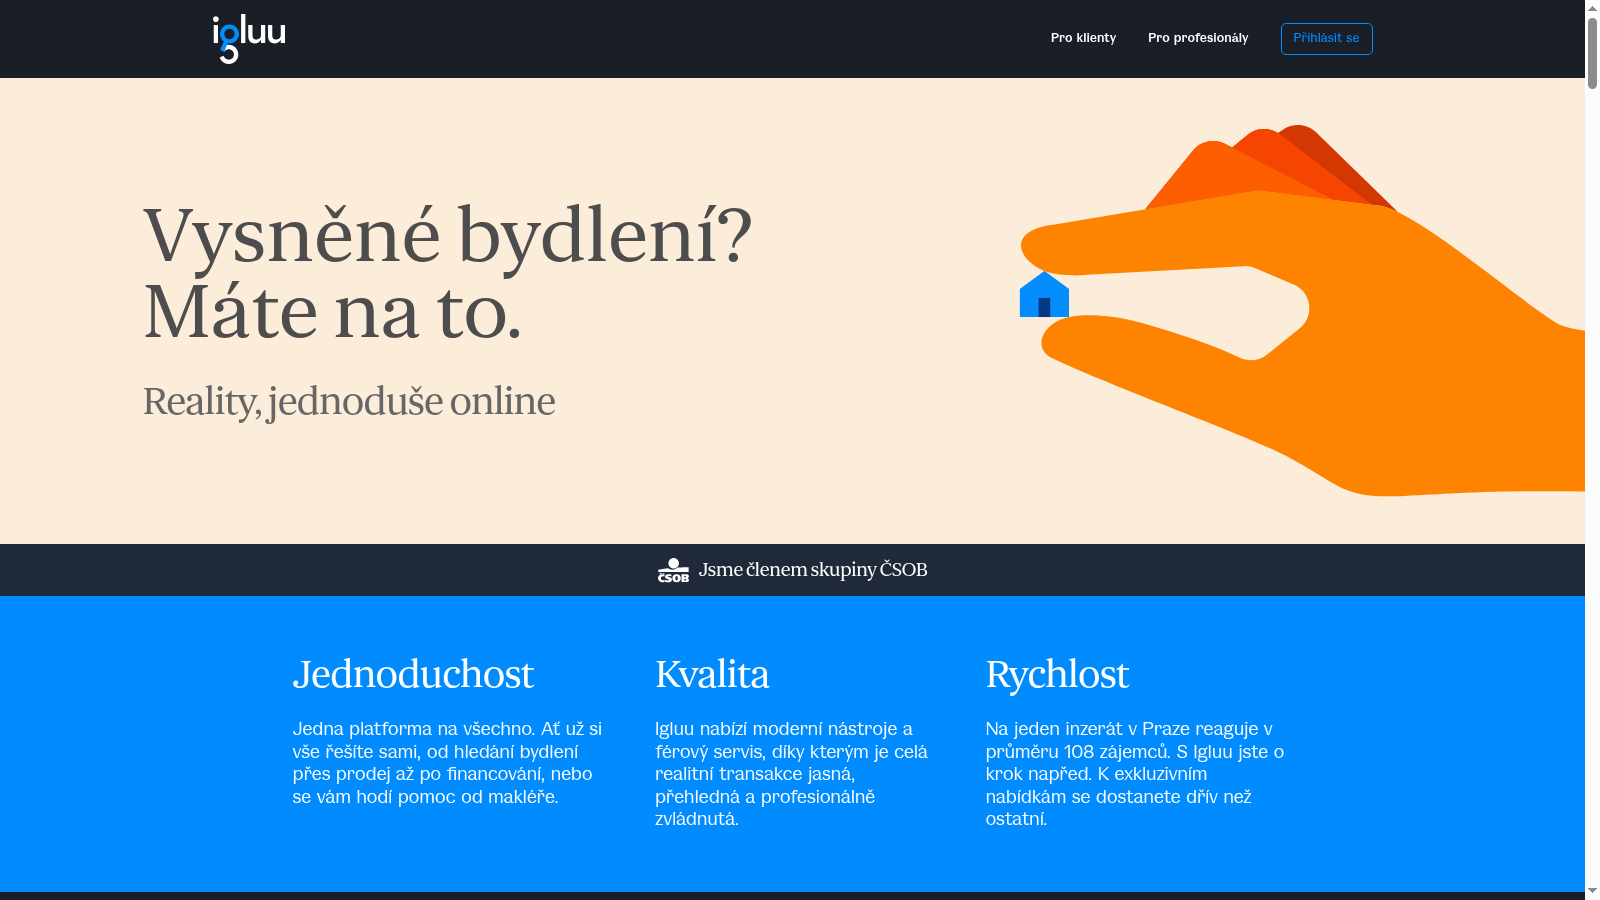Screen dimensions: 1600x900
Task: Click the Kvalita section heading
Action: click(711, 675)
